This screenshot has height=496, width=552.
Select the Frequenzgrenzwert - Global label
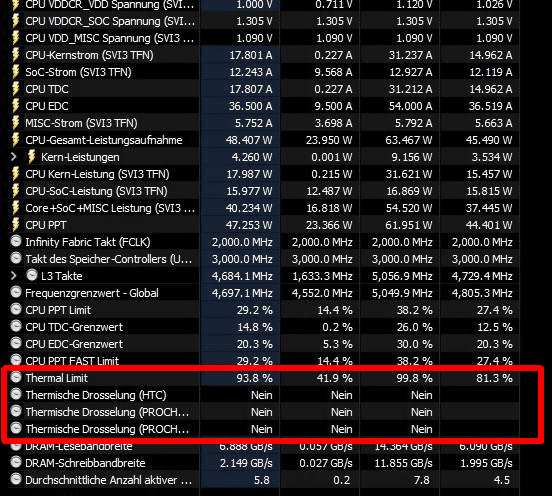click(92, 293)
